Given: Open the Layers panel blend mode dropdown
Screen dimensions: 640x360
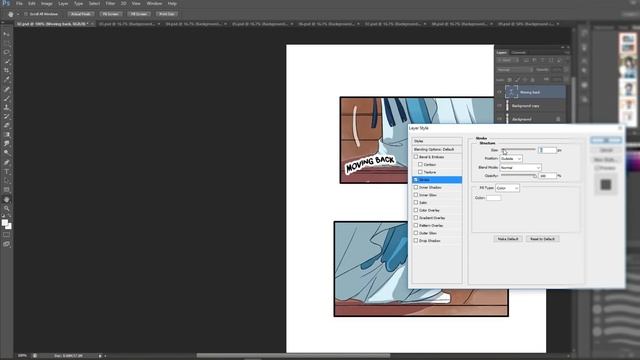Looking at the screenshot, I should pos(514,70).
